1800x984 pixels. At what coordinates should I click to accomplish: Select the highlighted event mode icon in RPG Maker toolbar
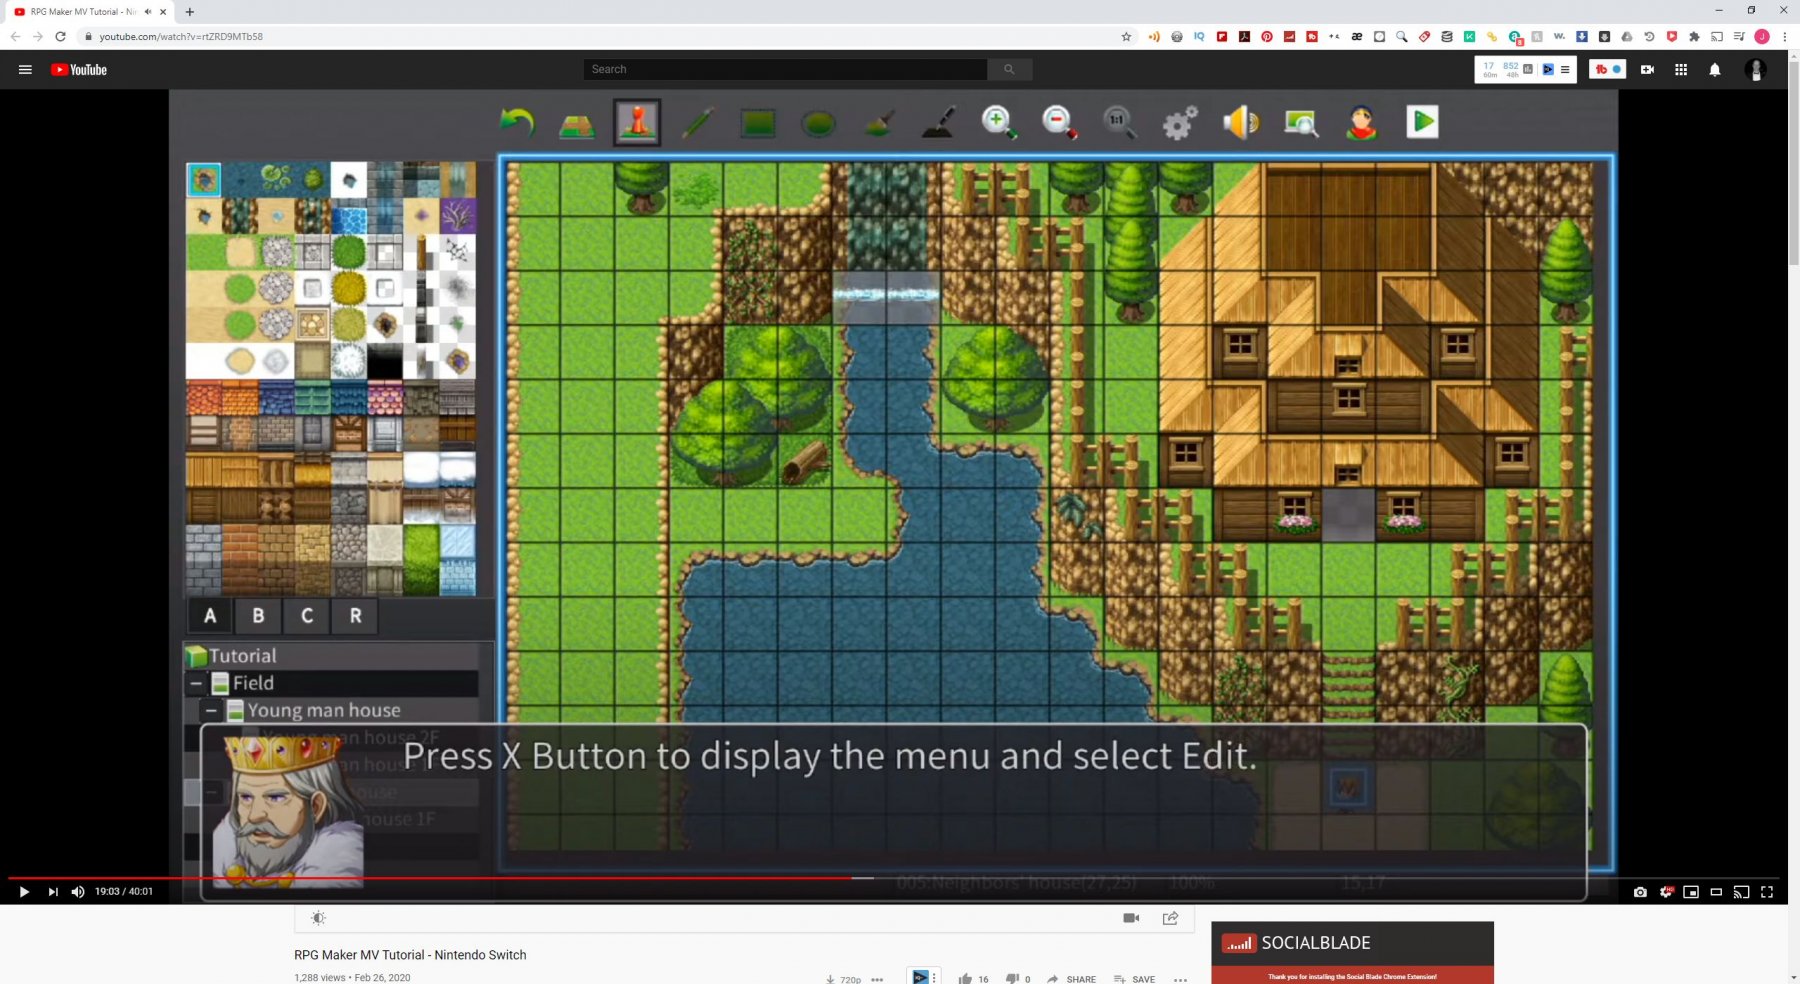638,122
